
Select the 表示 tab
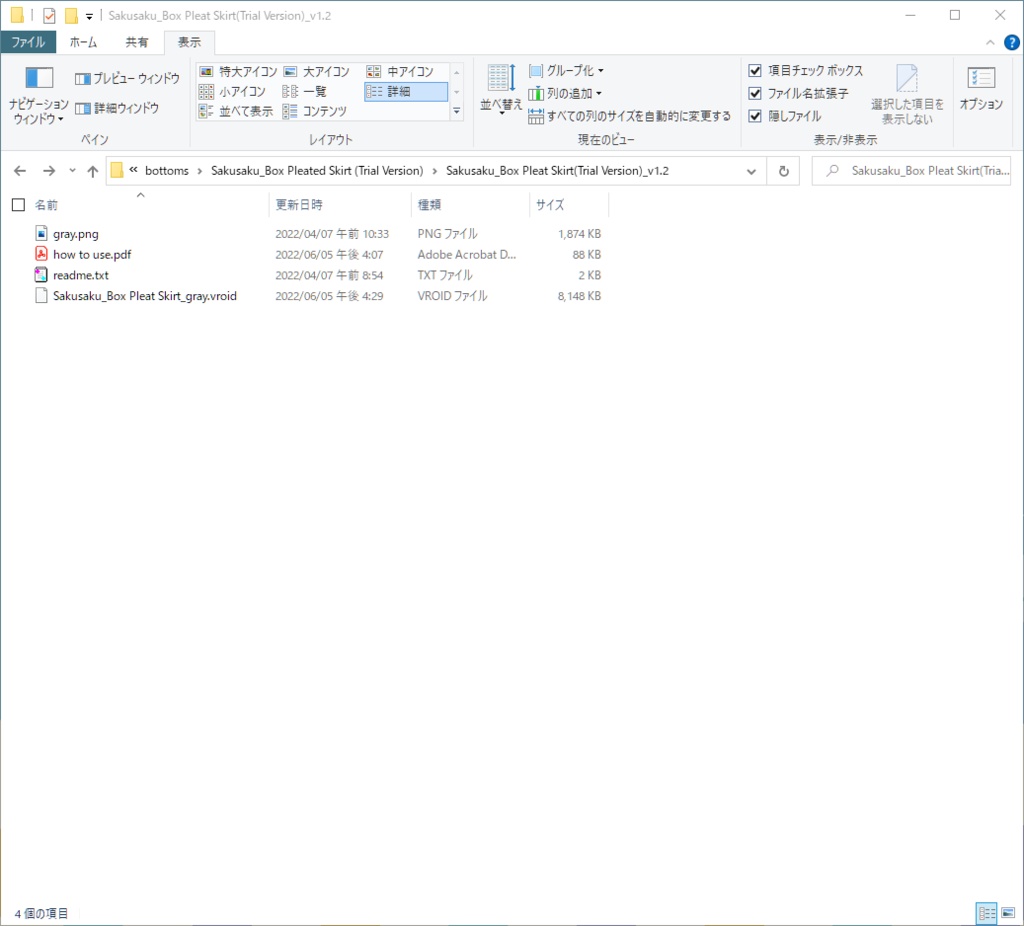[x=189, y=42]
